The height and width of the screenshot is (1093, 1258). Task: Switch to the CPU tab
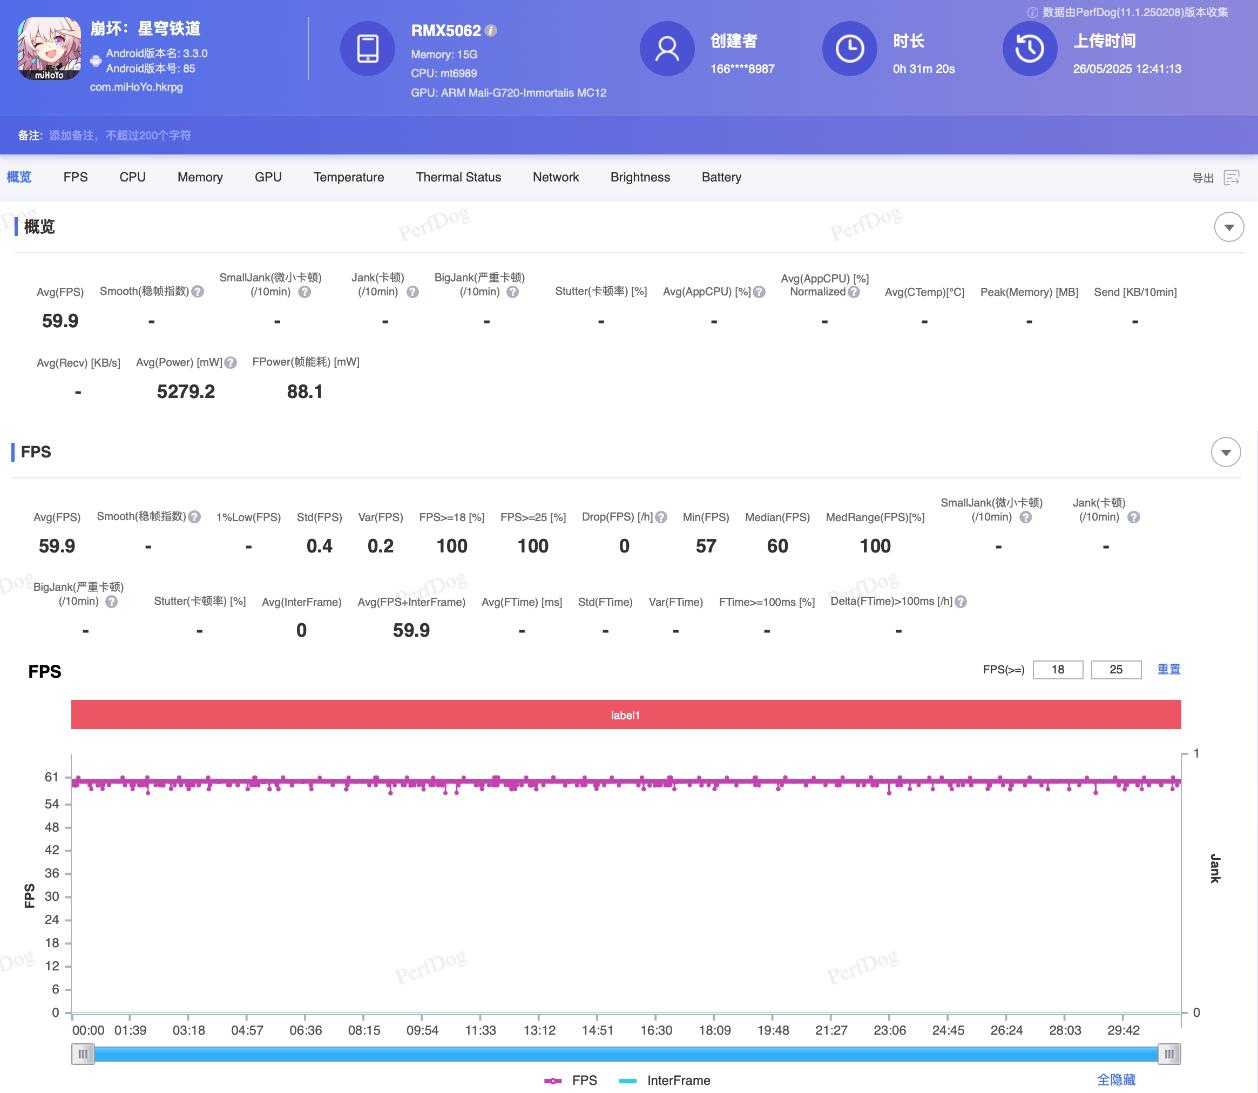[x=132, y=177]
